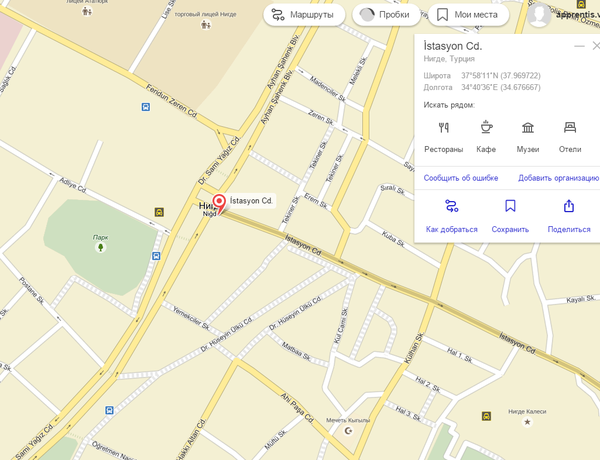Viewport: 600px width, 460px height.
Task: Click the bus stop icon near Парк
Action: tap(156, 256)
